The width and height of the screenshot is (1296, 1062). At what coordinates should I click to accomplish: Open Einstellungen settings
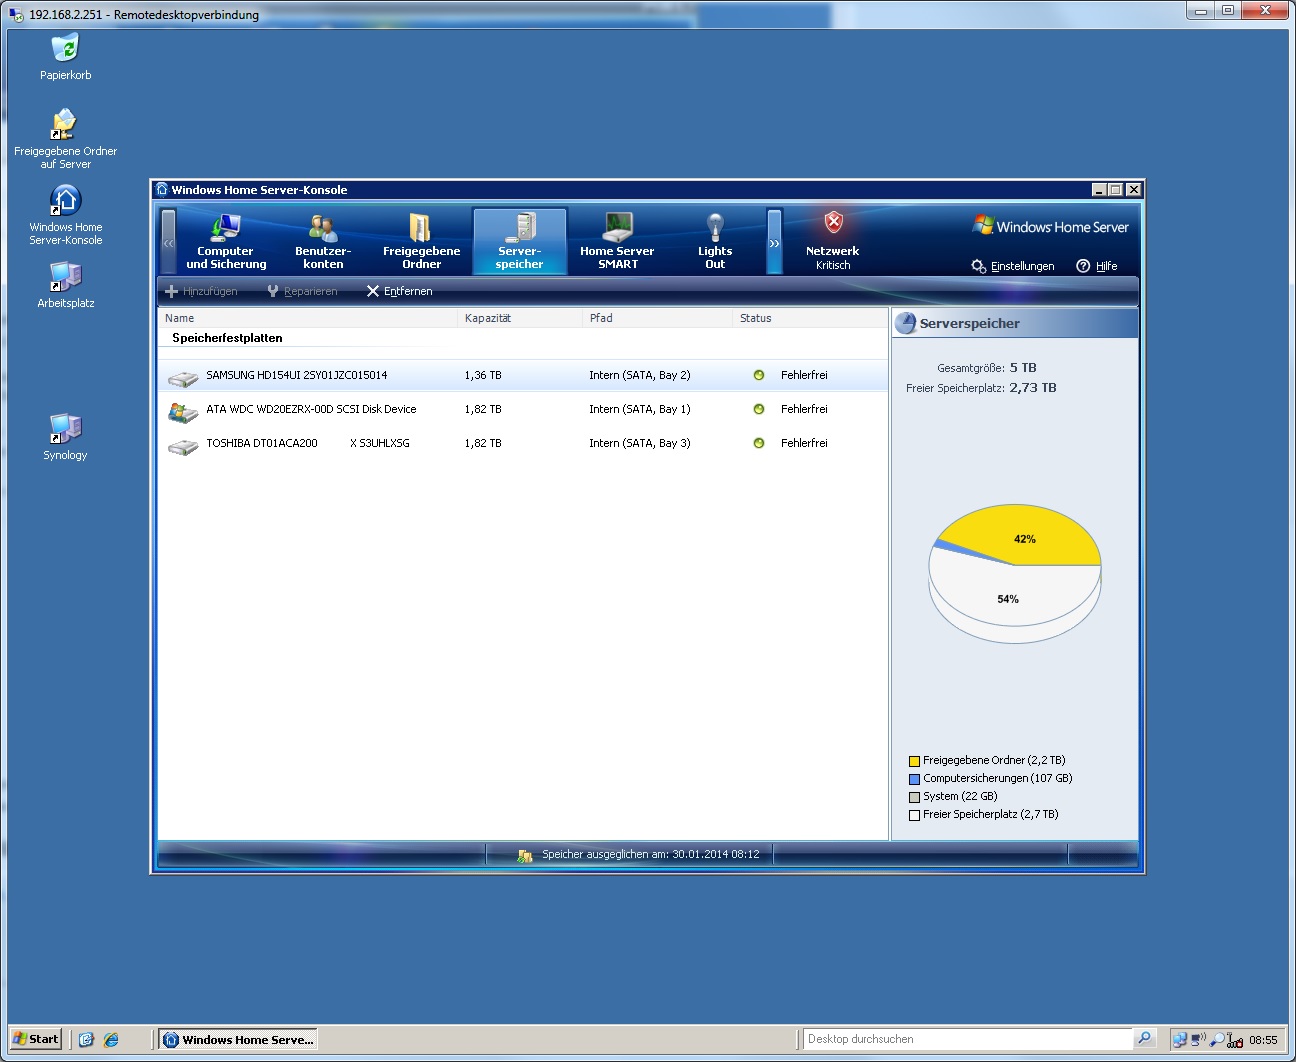click(x=1013, y=266)
